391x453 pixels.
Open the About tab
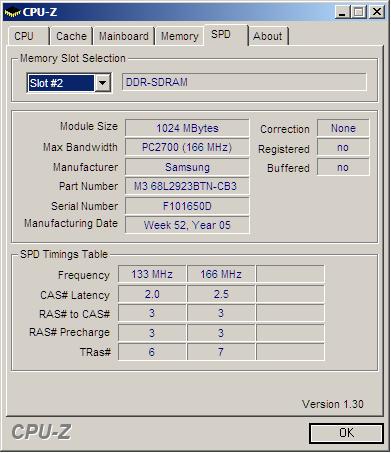coord(268,36)
